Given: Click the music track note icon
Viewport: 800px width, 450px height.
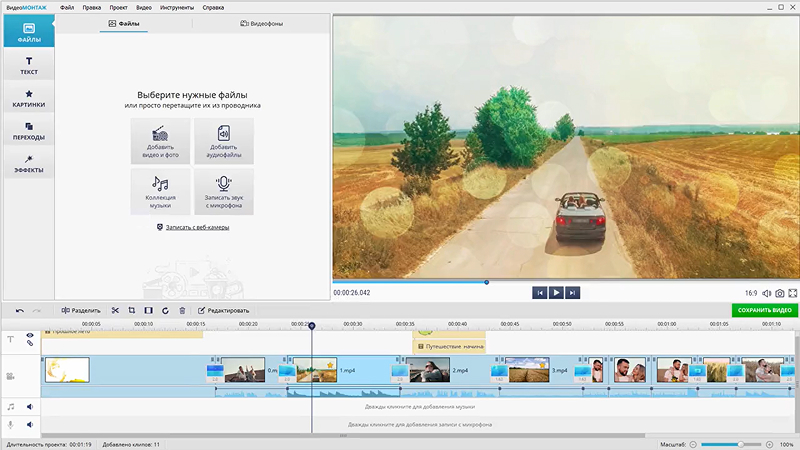Looking at the screenshot, I should tap(11, 407).
